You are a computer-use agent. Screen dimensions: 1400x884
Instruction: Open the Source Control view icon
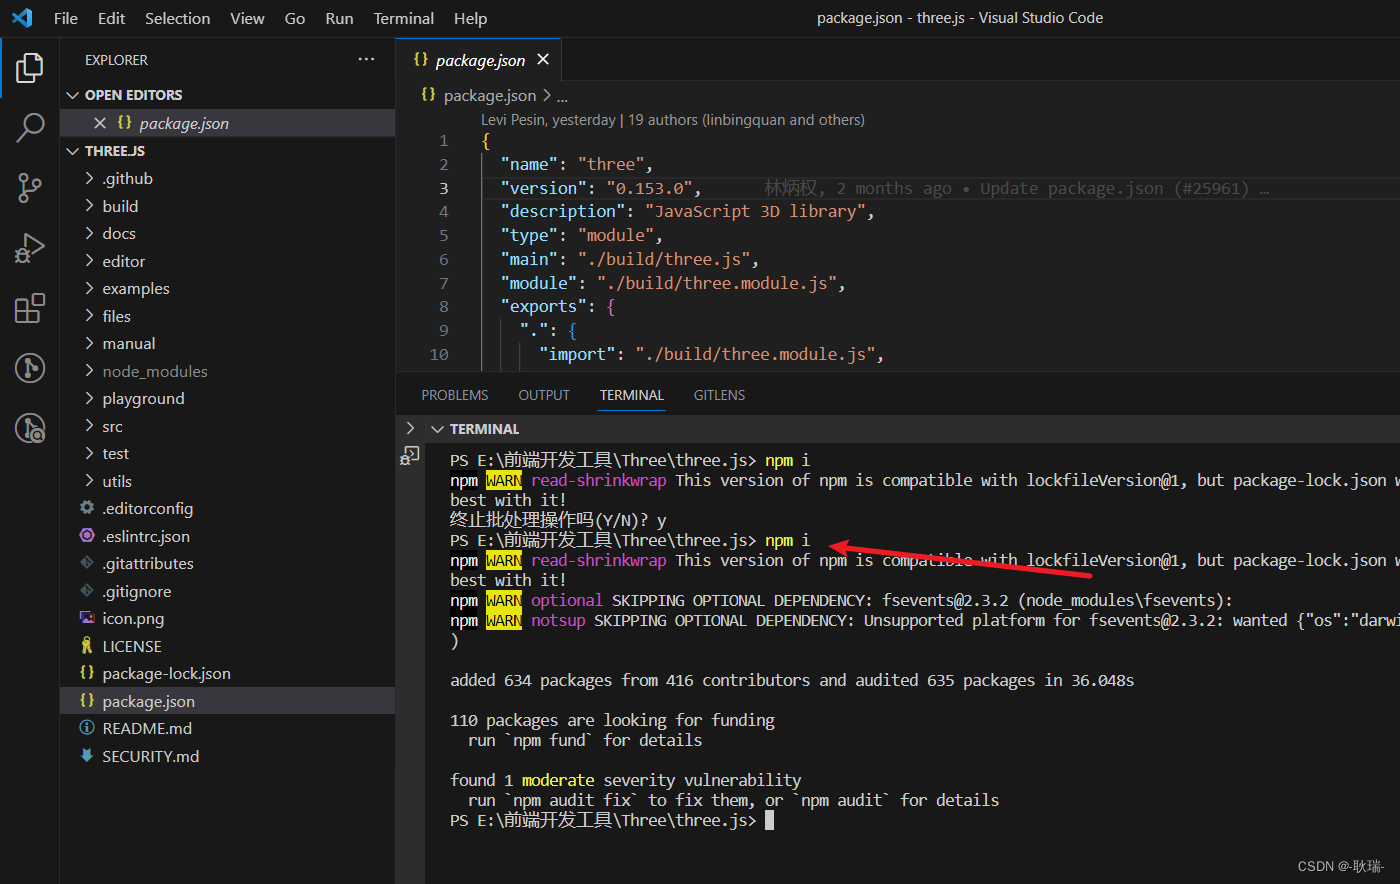tap(30, 187)
